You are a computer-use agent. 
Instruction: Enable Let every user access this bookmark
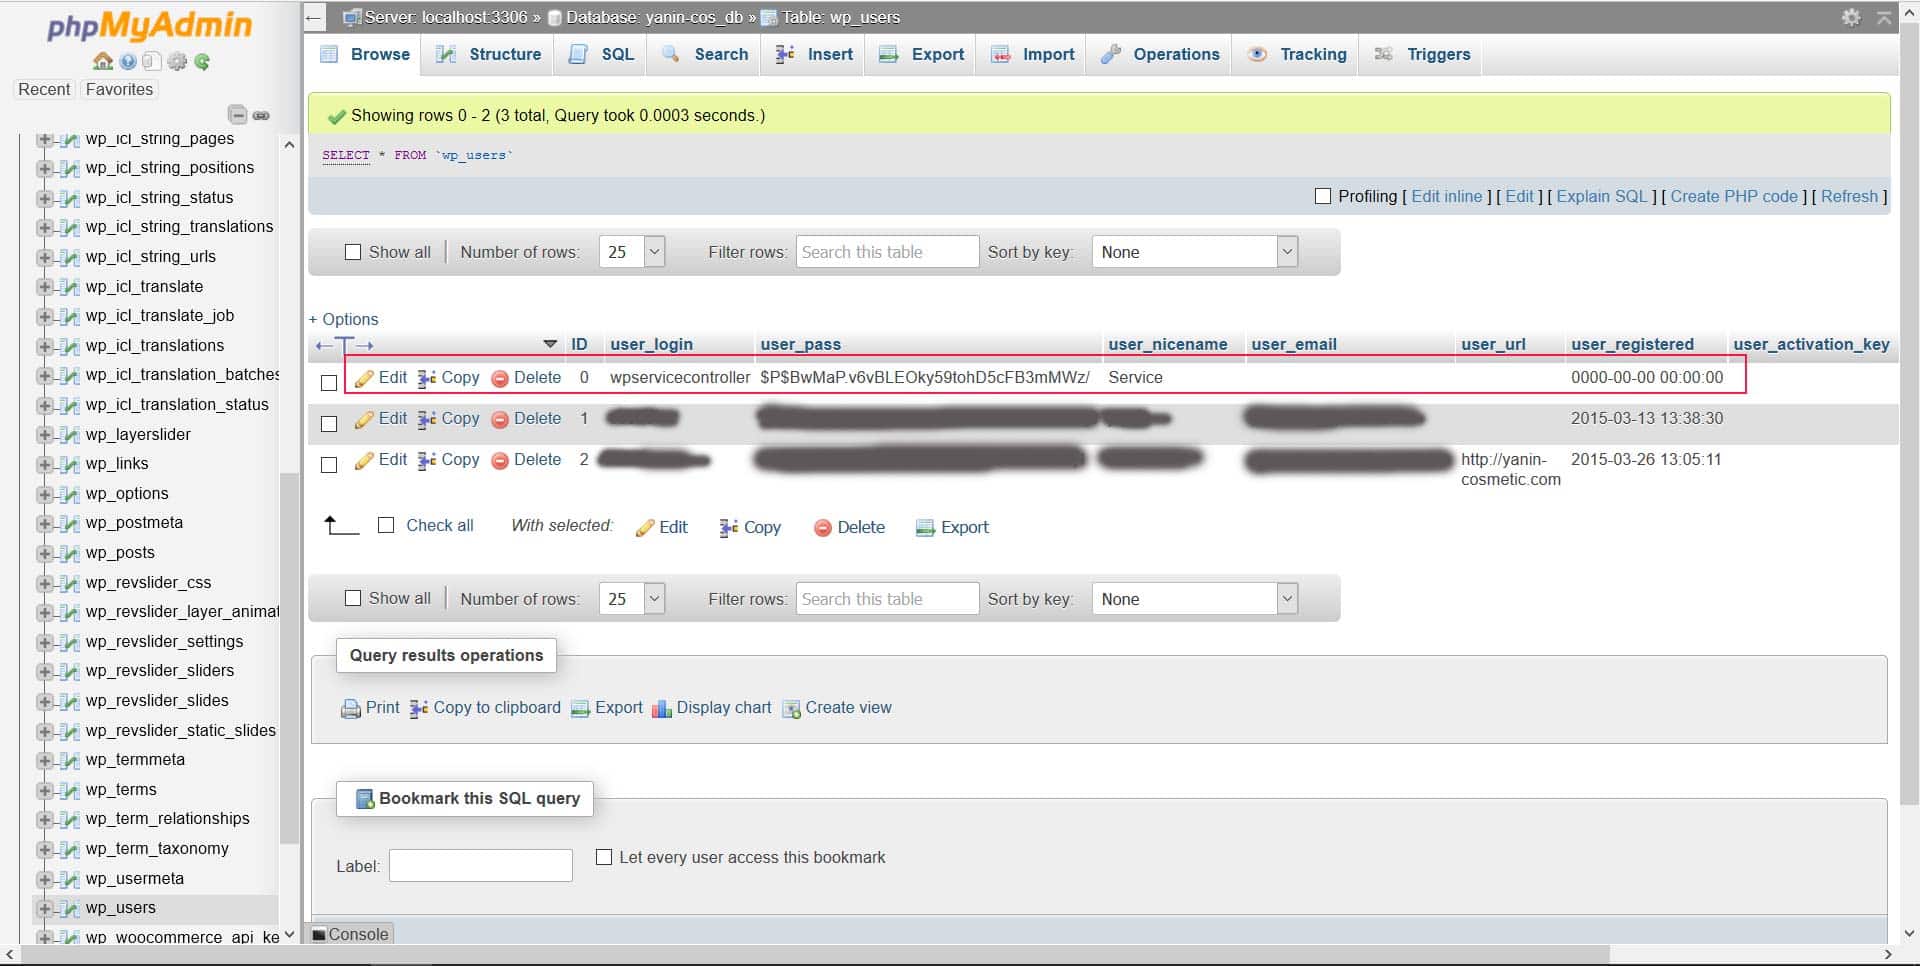604,857
